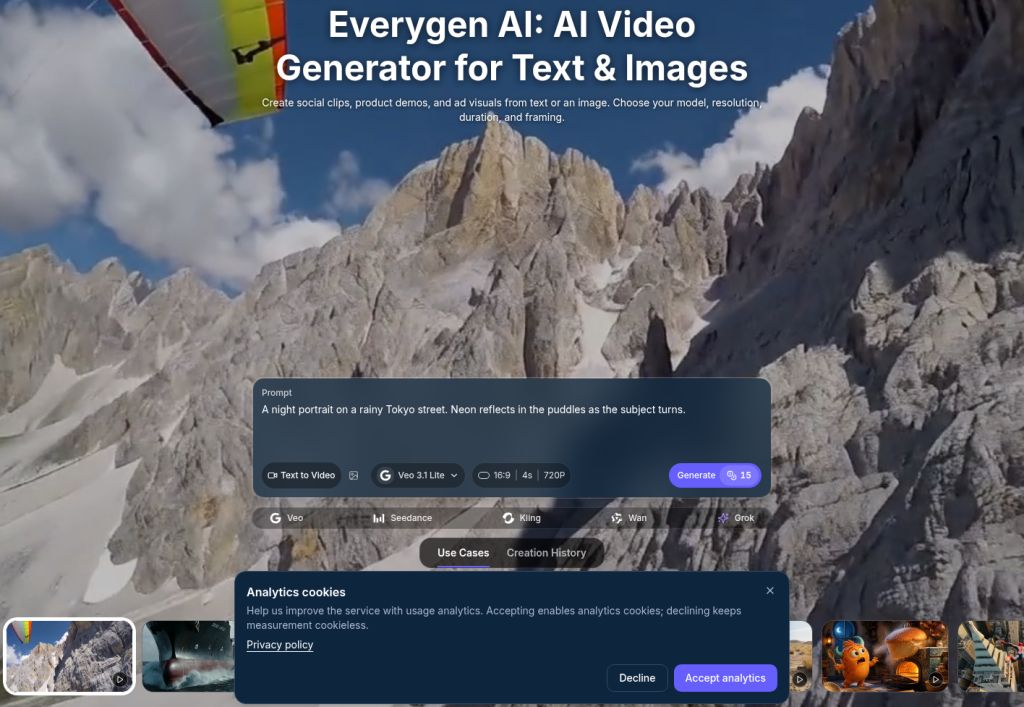Close the Analytics cookies banner

click(770, 590)
